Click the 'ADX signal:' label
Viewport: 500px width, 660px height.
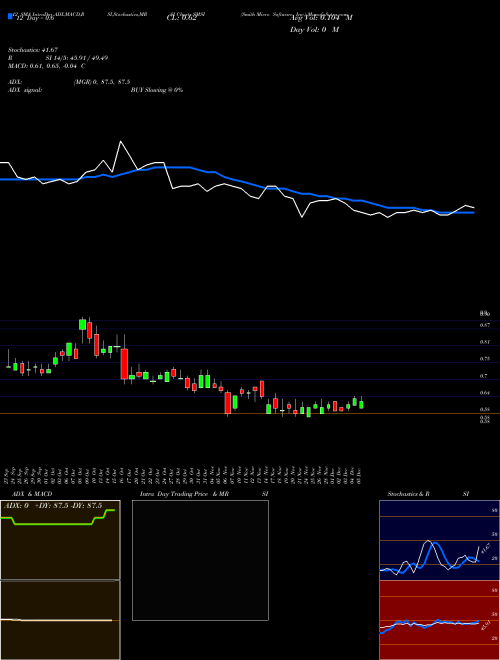click(x=25, y=90)
